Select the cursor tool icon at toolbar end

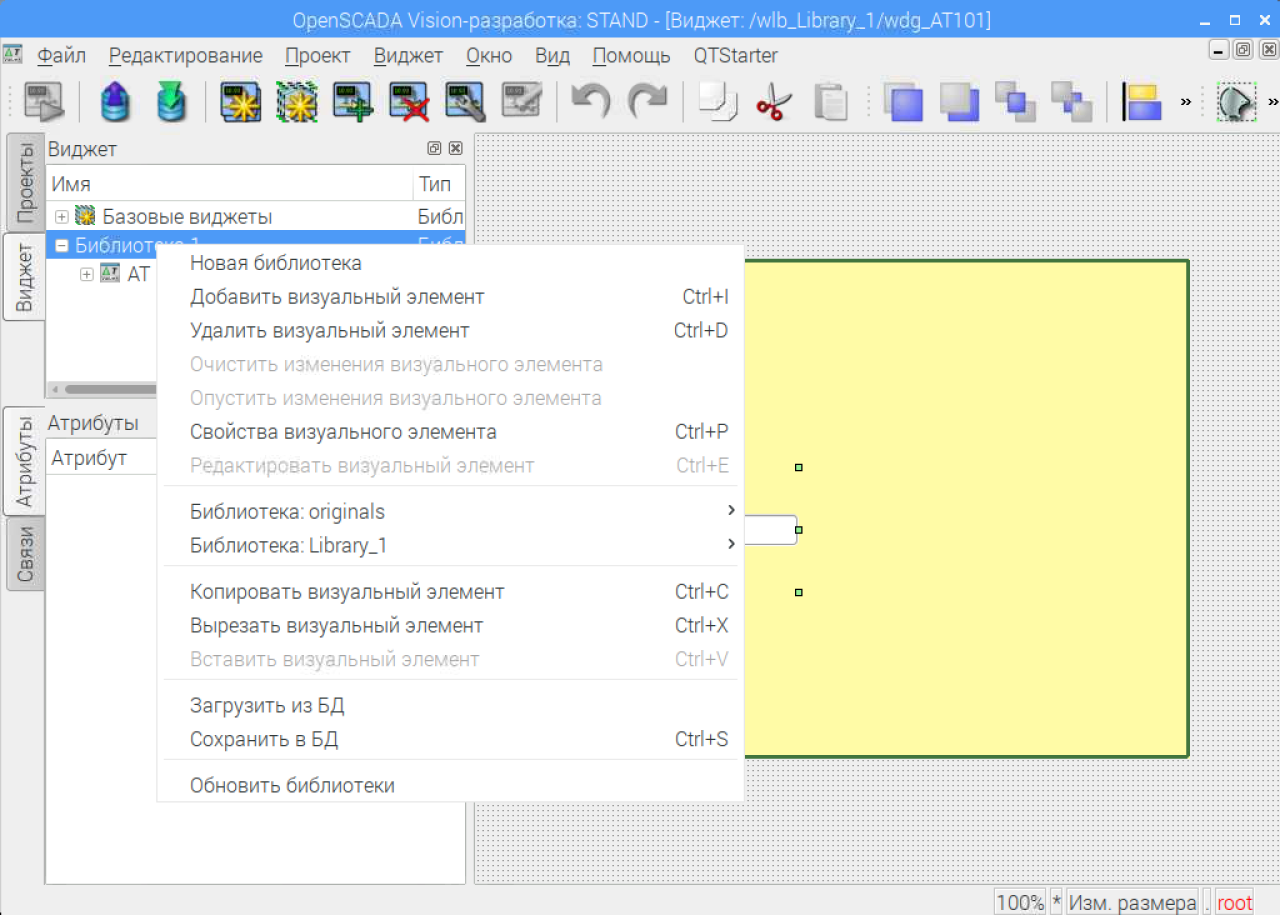1236,102
